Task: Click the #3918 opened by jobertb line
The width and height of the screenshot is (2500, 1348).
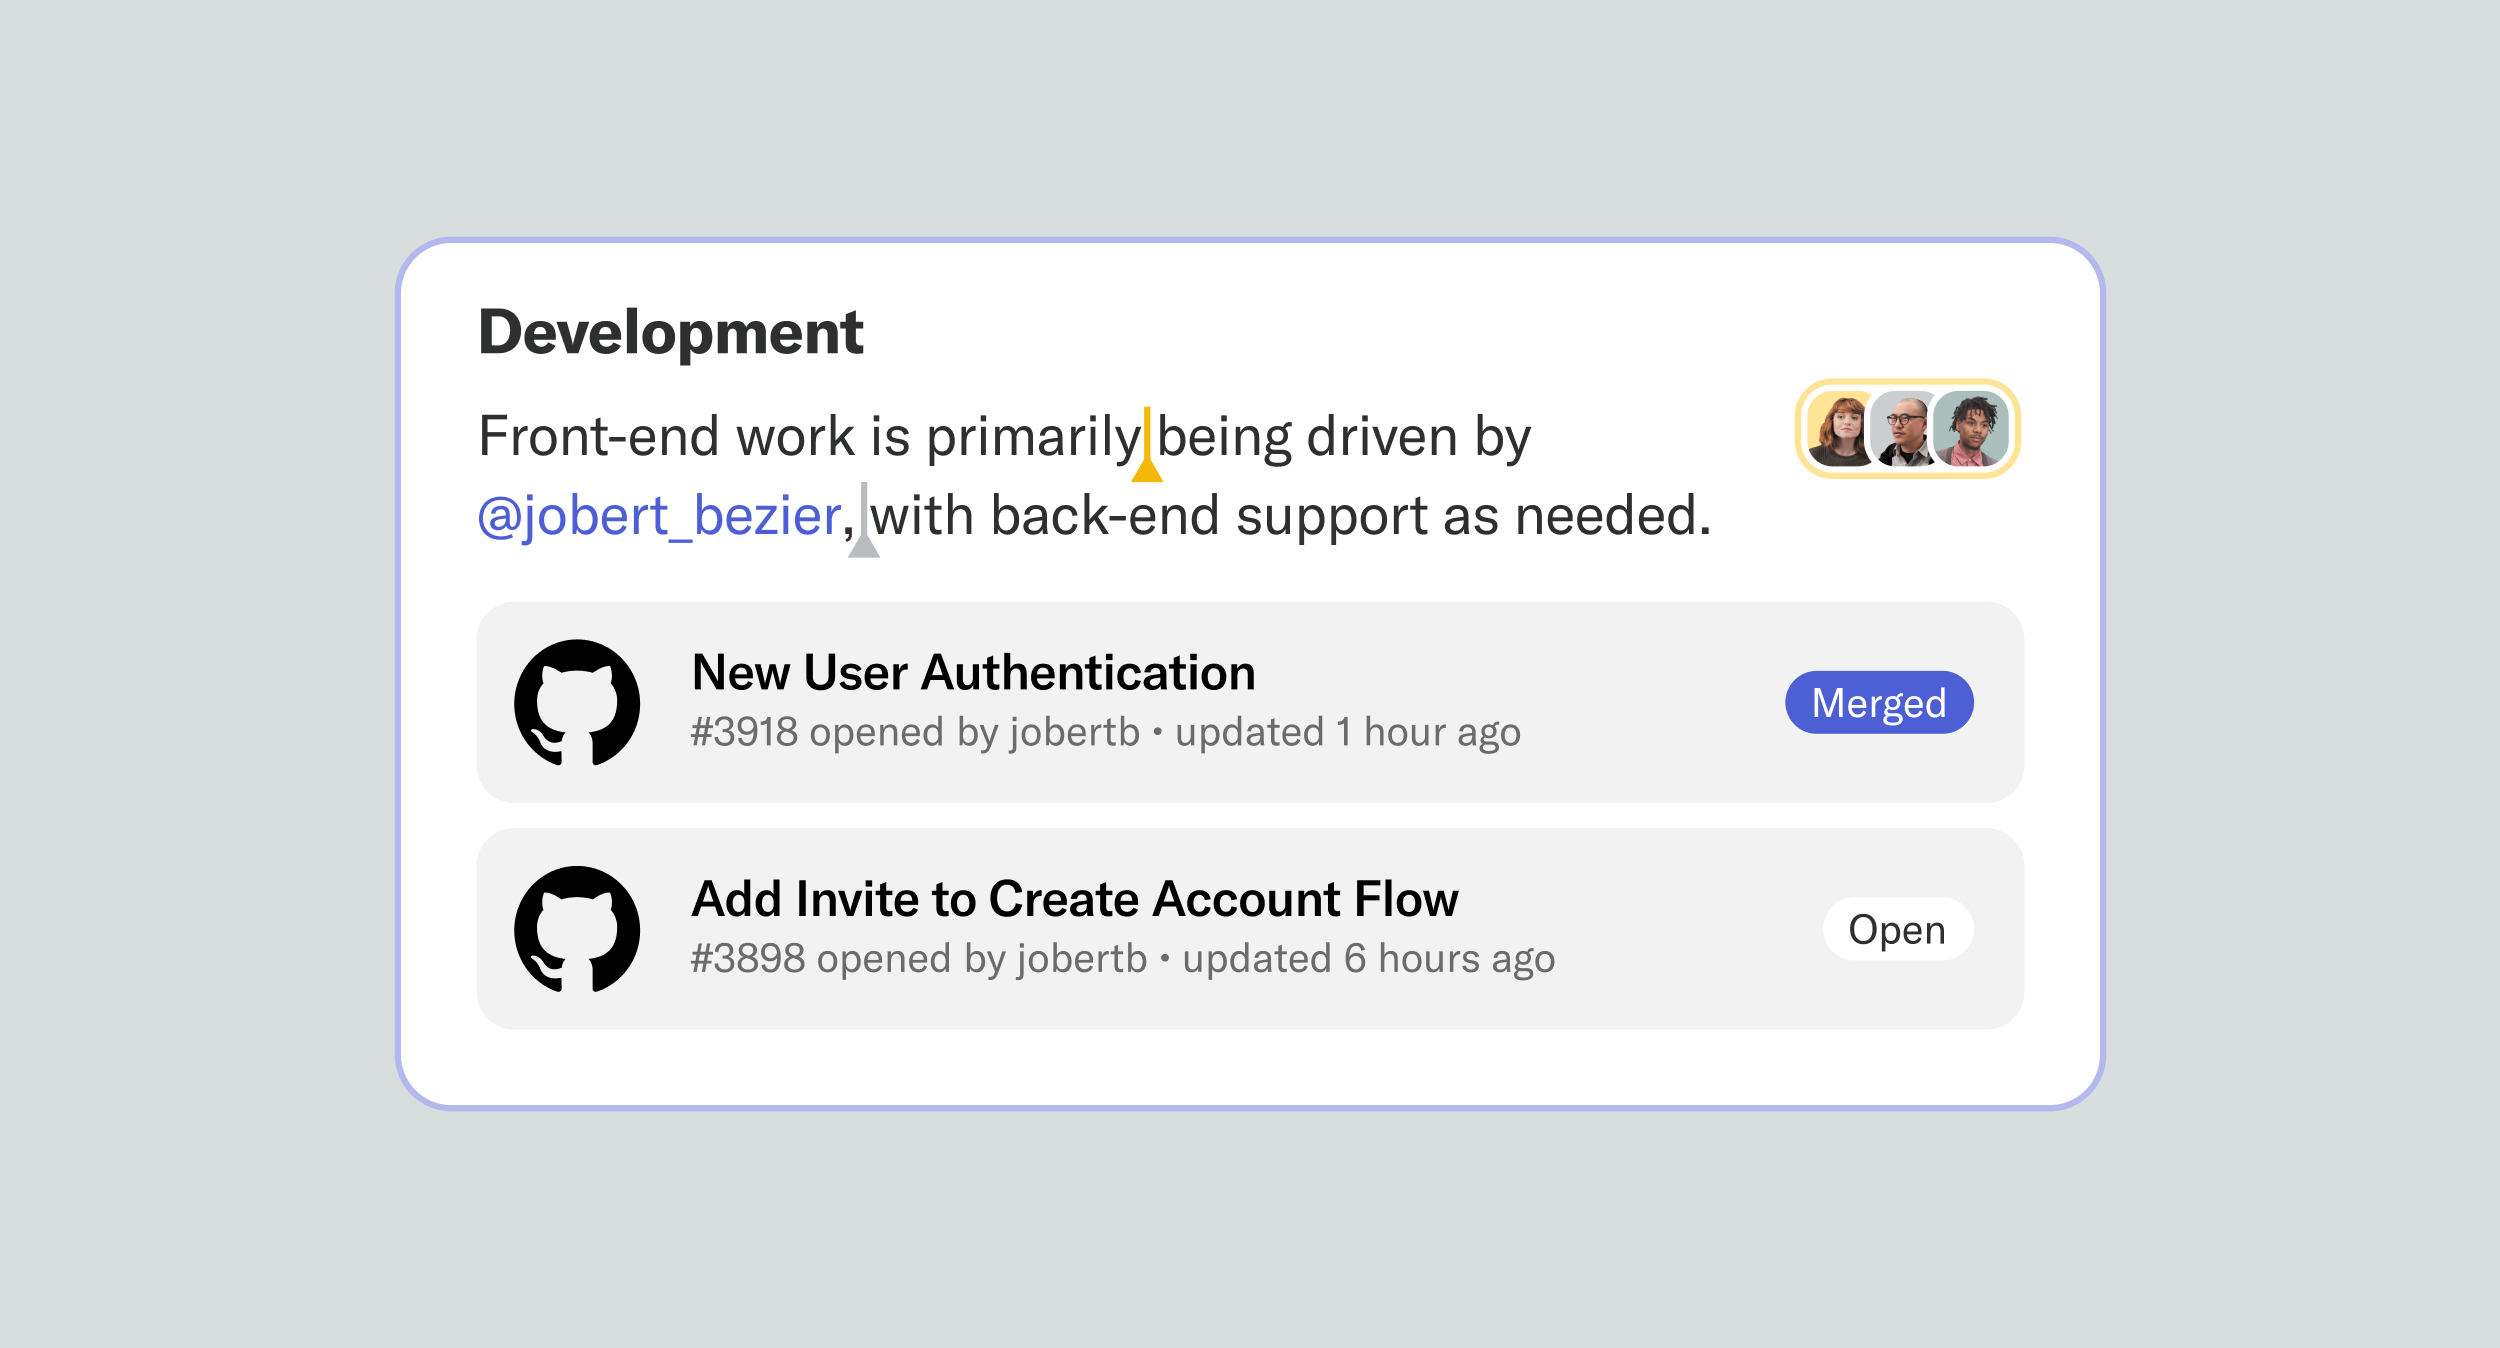Action: 1105,732
